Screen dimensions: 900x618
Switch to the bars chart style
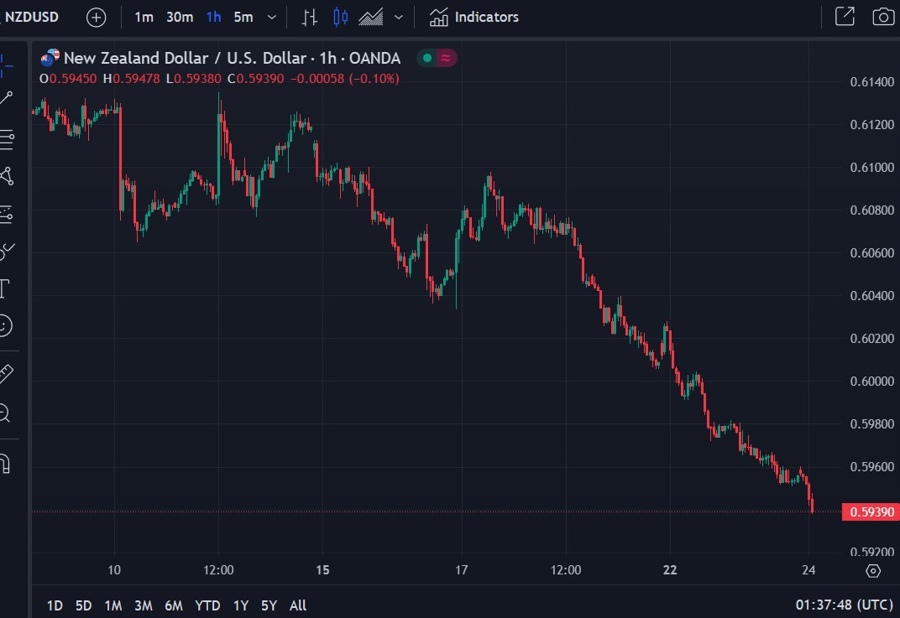tap(310, 17)
